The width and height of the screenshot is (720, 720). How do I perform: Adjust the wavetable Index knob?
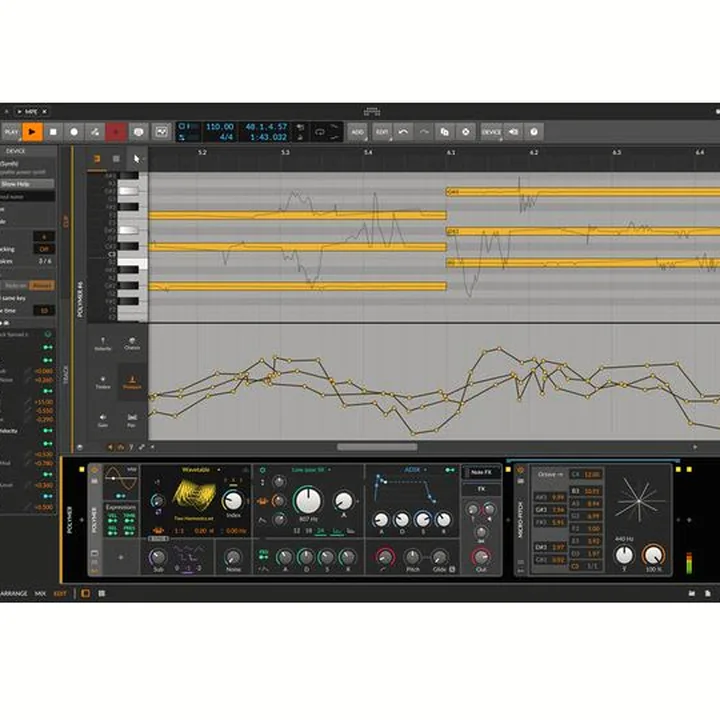click(x=233, y=501)
